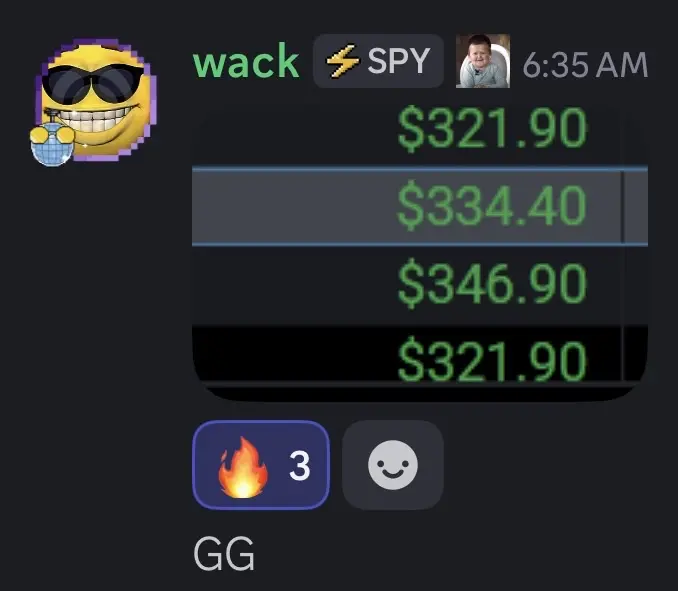Click the SPY server tag badge
Image resolution: width=678 pixels, height=591 pixels.
(x=378, y=61)
